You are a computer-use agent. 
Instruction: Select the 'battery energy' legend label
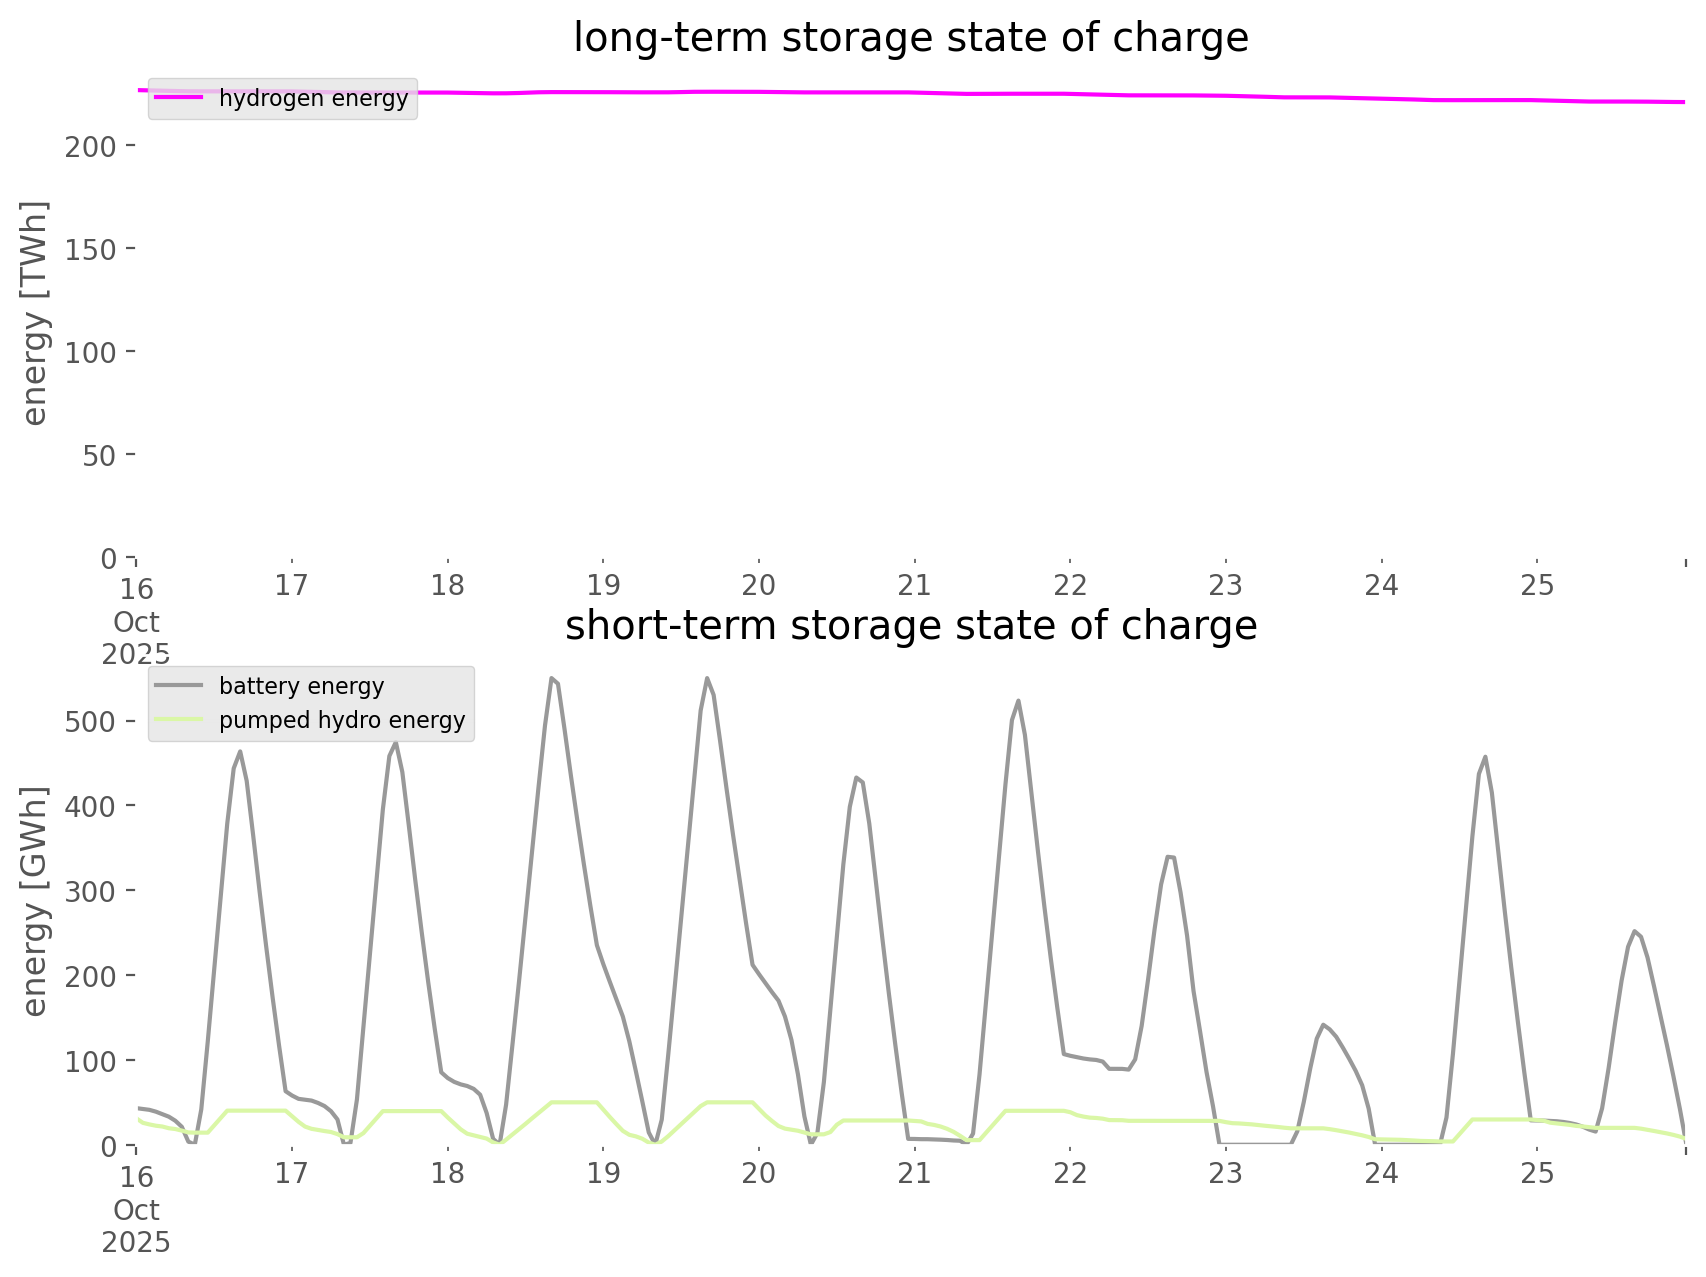click(301, 686)
